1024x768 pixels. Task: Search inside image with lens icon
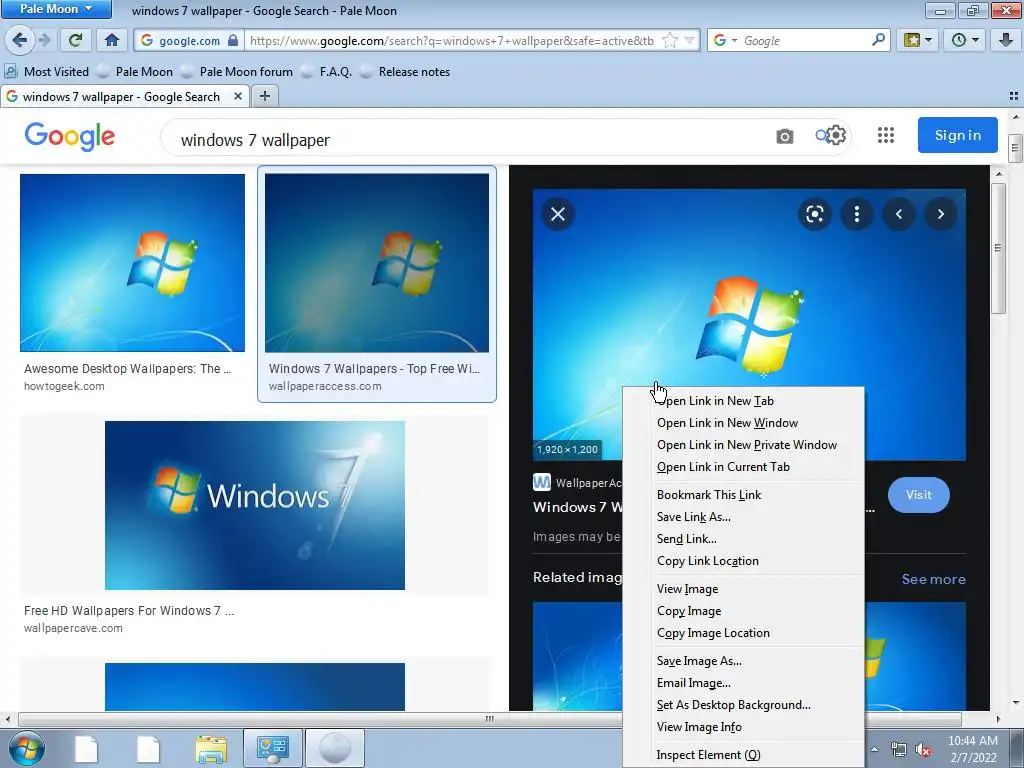814,214
